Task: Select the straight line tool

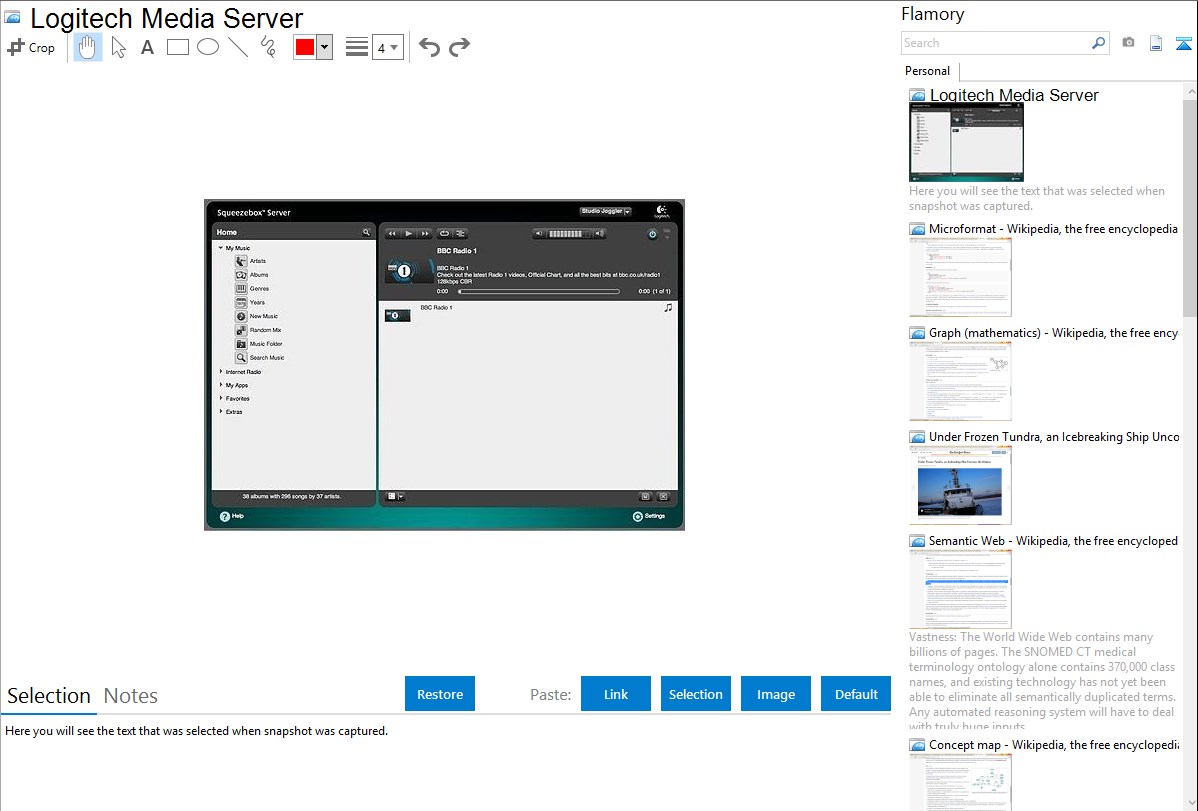Action: coord(238,47)
